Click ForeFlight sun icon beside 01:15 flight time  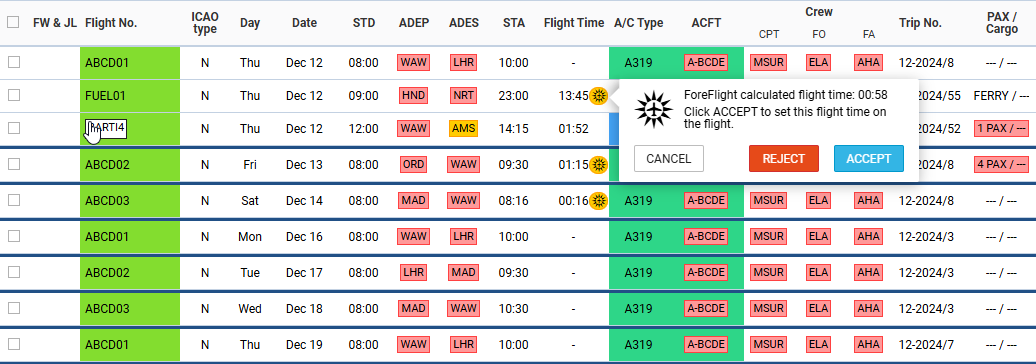pyautogui.click(x=599, y=164)
